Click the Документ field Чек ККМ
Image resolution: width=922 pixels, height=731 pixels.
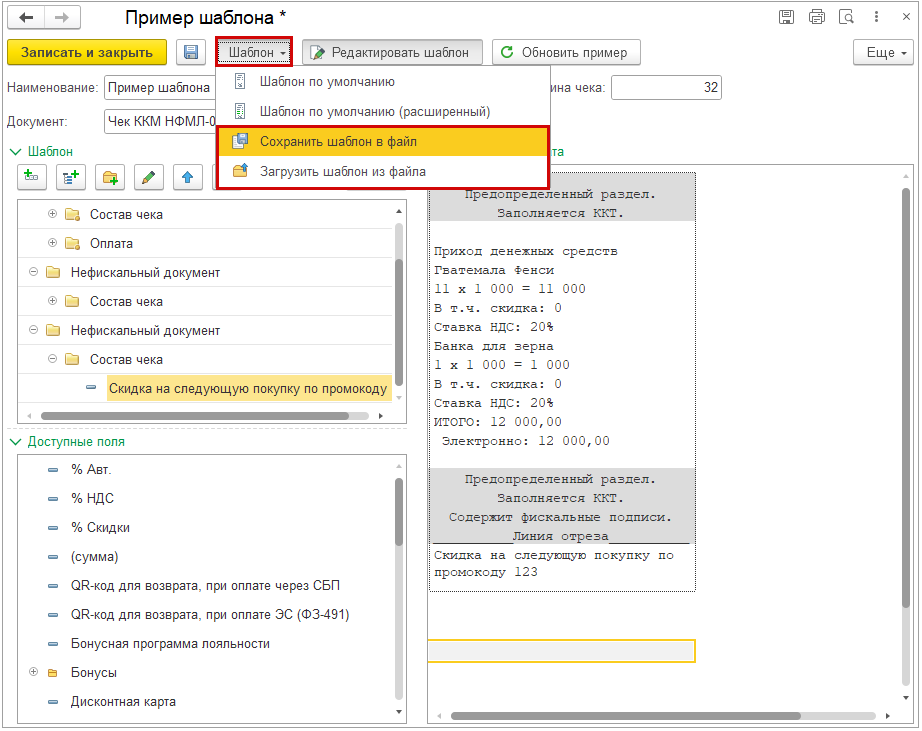coord(160,122)
